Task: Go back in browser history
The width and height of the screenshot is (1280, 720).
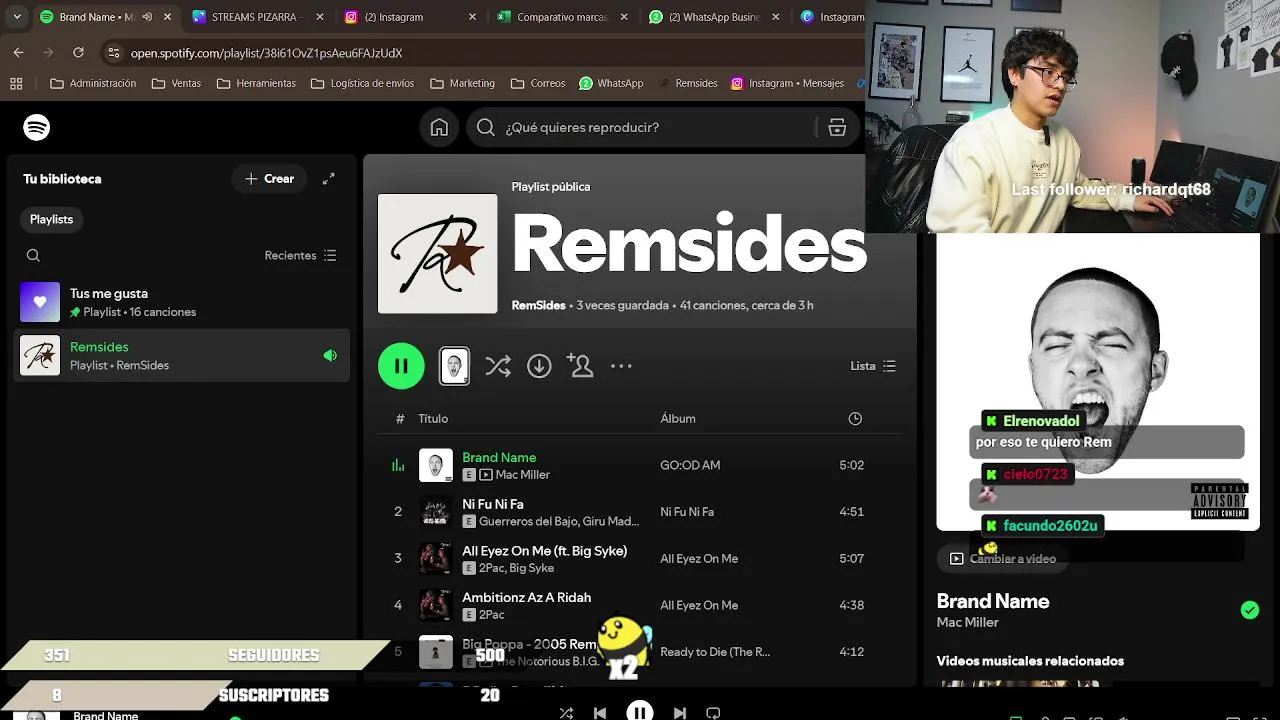Action: tap(19, 52)
